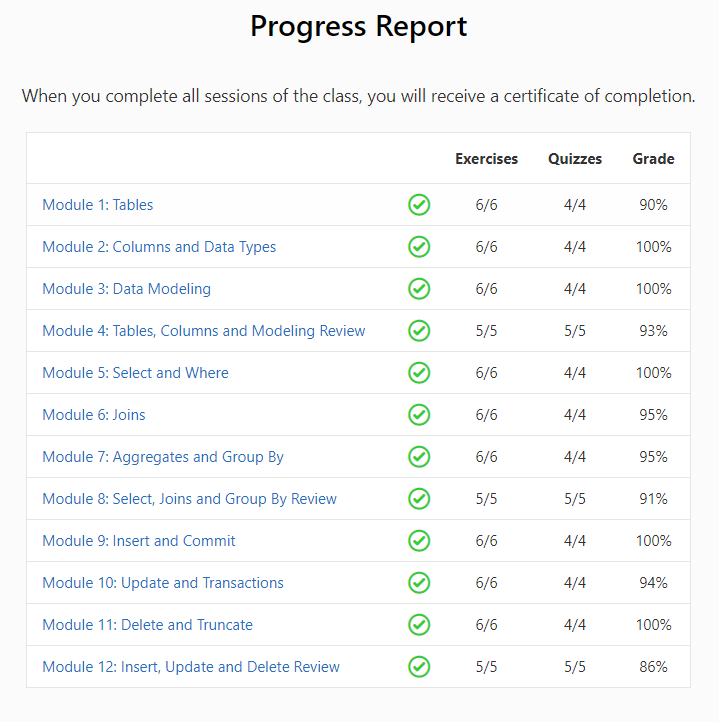Open Module 8: Select, Joins and Group By Review
This screenshot has width=719, height=722.
pyautogui.click(x=189, y=499)
